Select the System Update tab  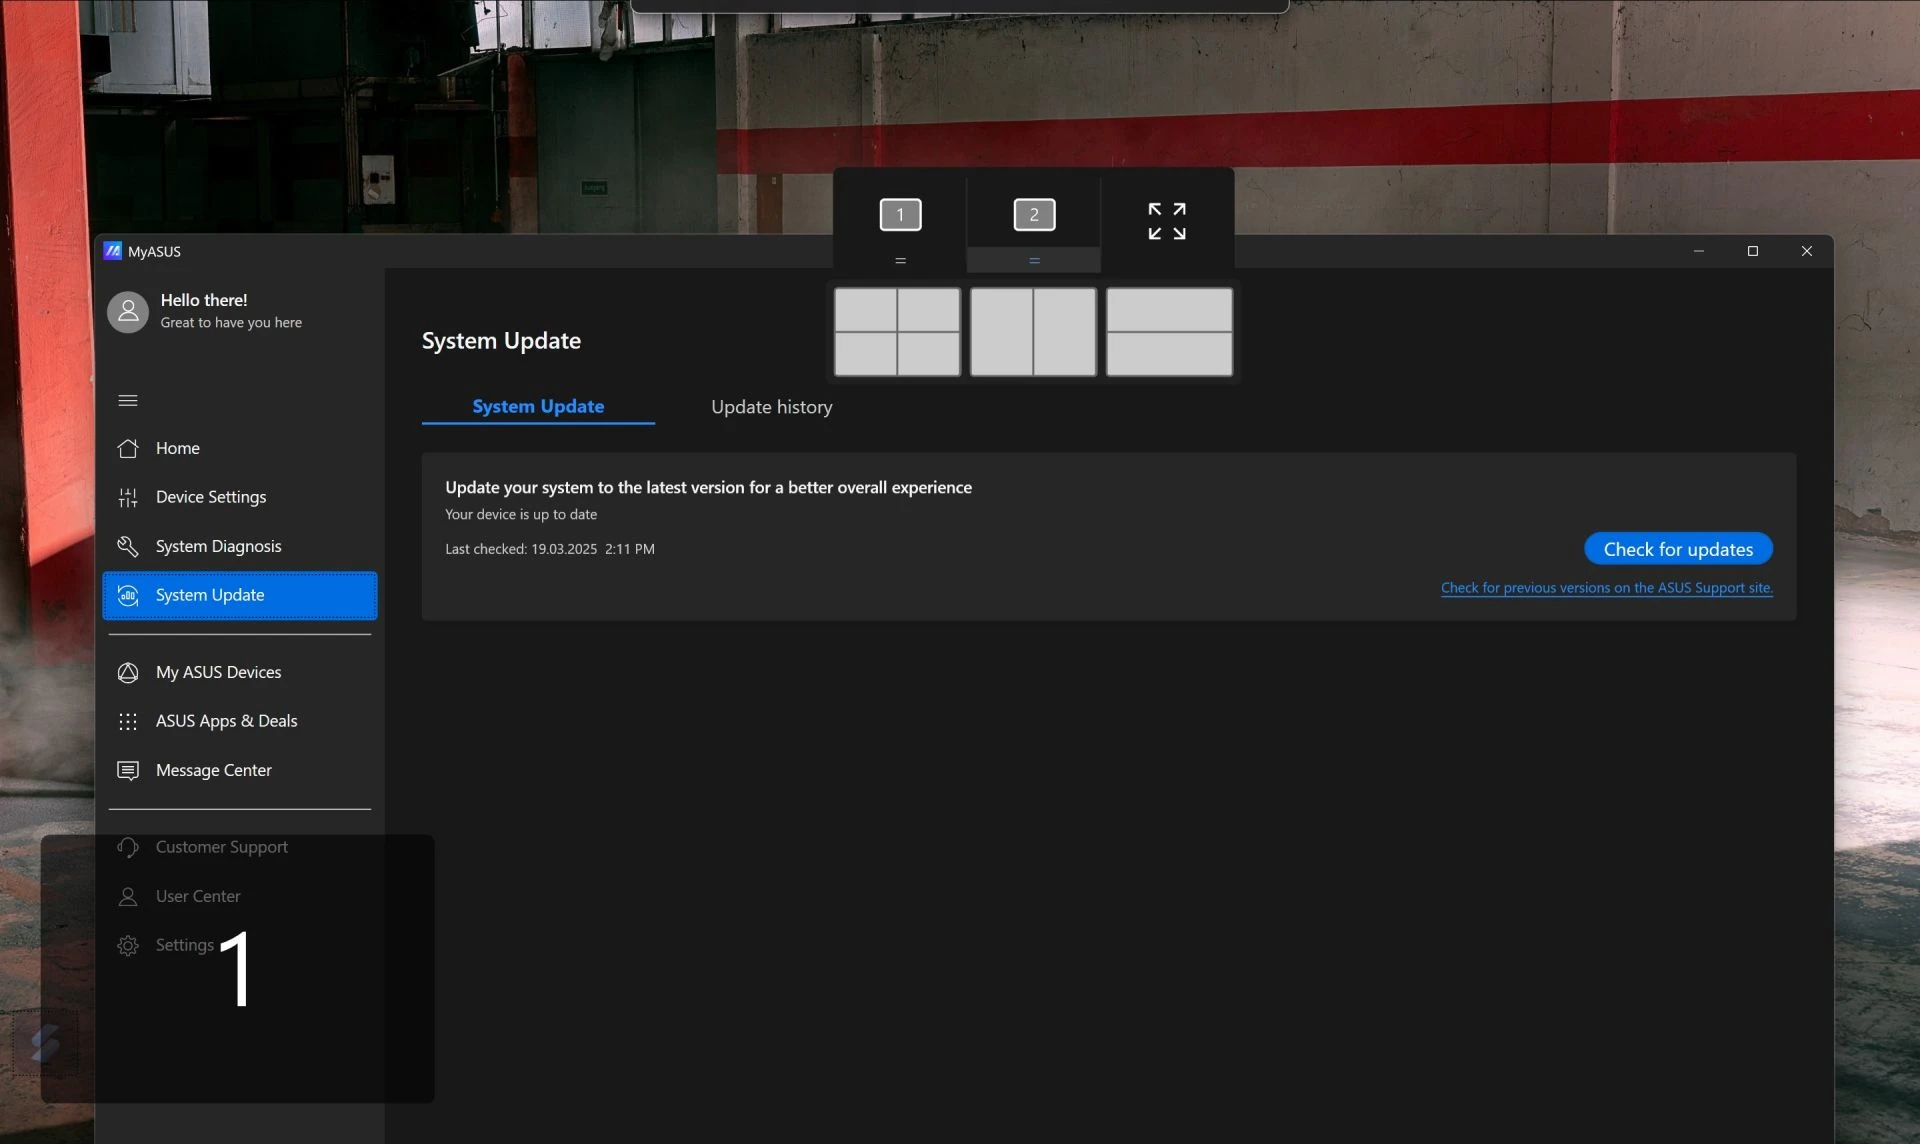tap(538, 406)
